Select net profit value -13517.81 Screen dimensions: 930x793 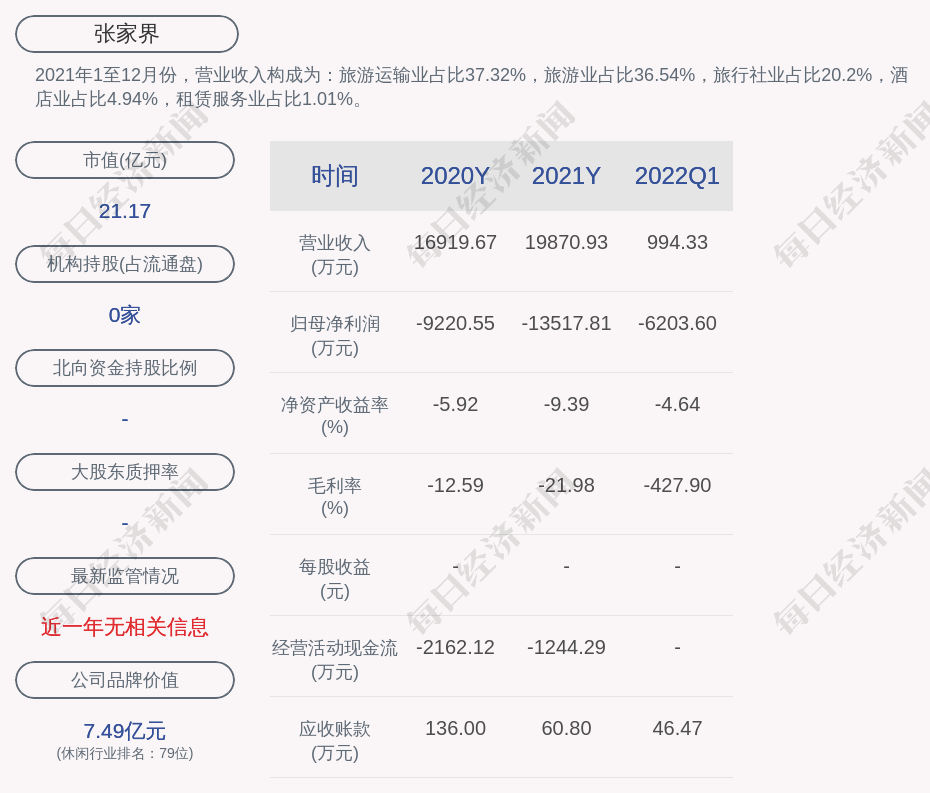point(566,323)
